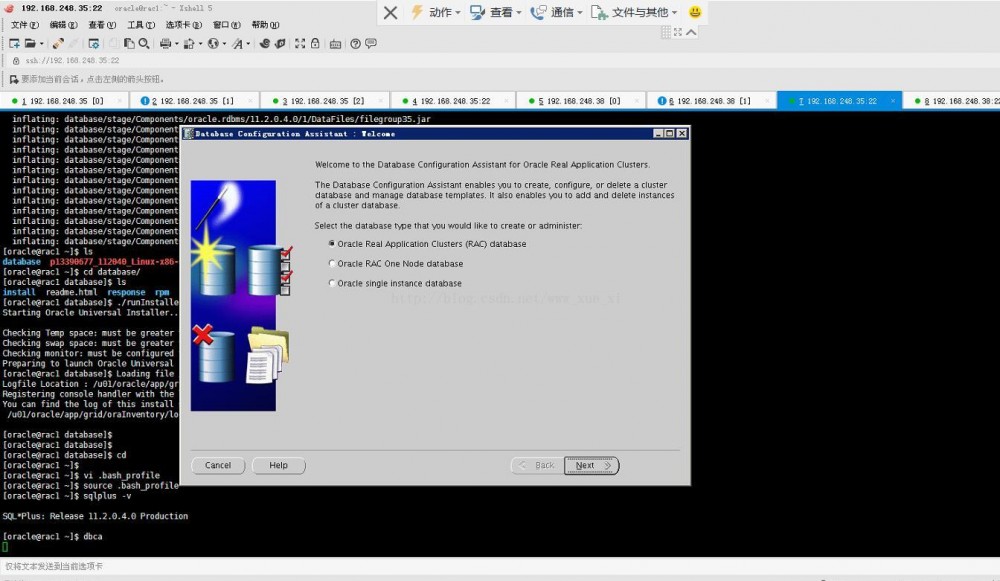The width and height of the screenshot is (1000, 581).
Task: Select the Print icon in the Xshell toolbar
Action: [x=166, y=44]
